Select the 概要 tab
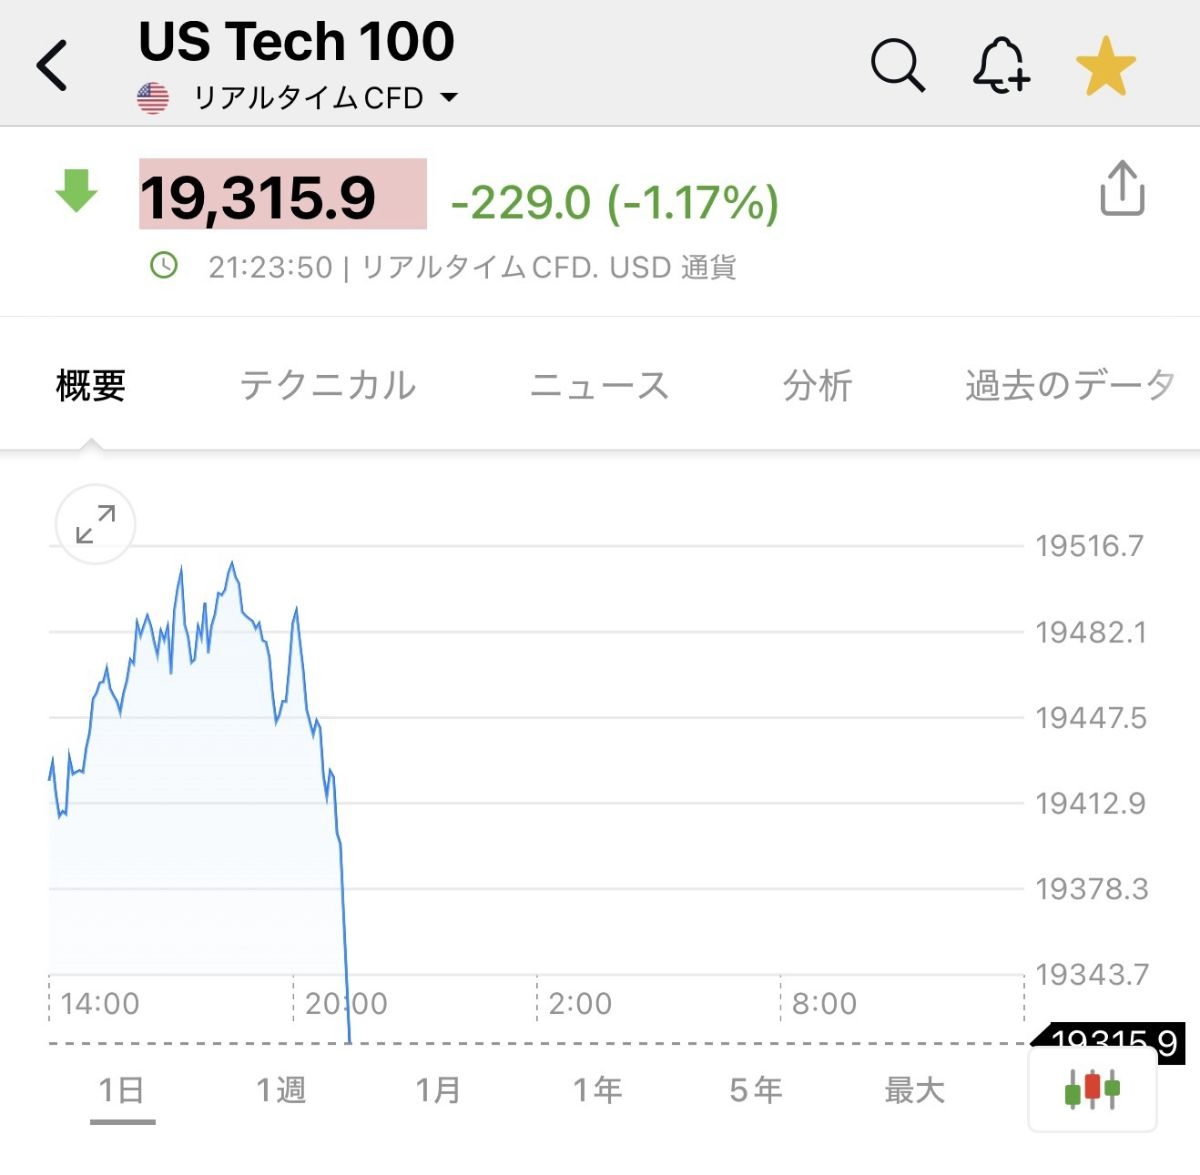 (x=91, y=385)
